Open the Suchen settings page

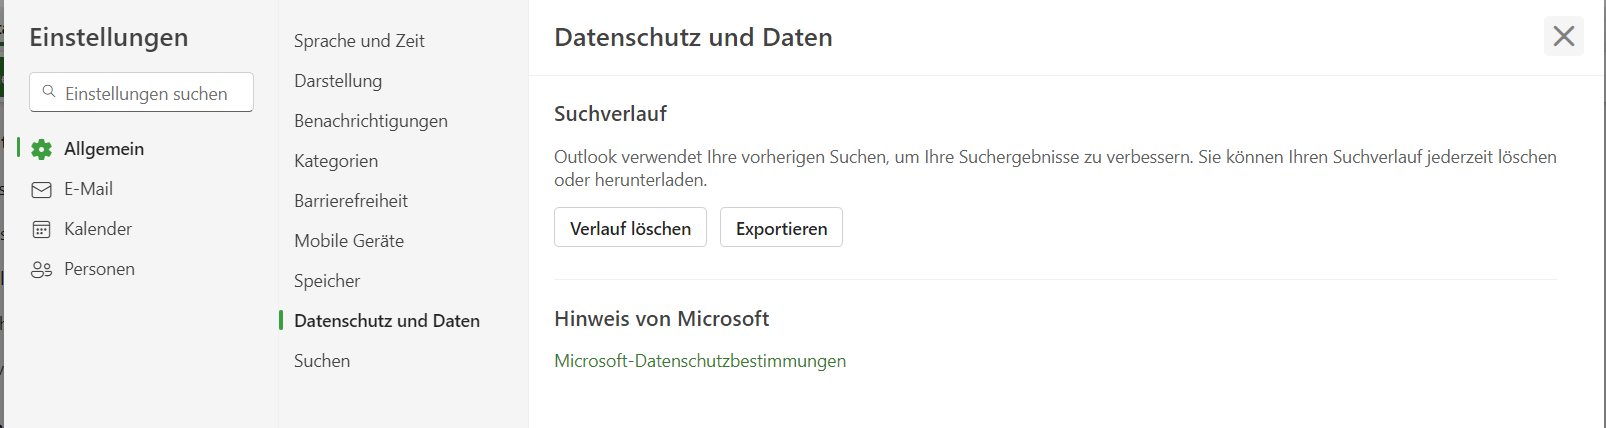[x=322, y=361]
